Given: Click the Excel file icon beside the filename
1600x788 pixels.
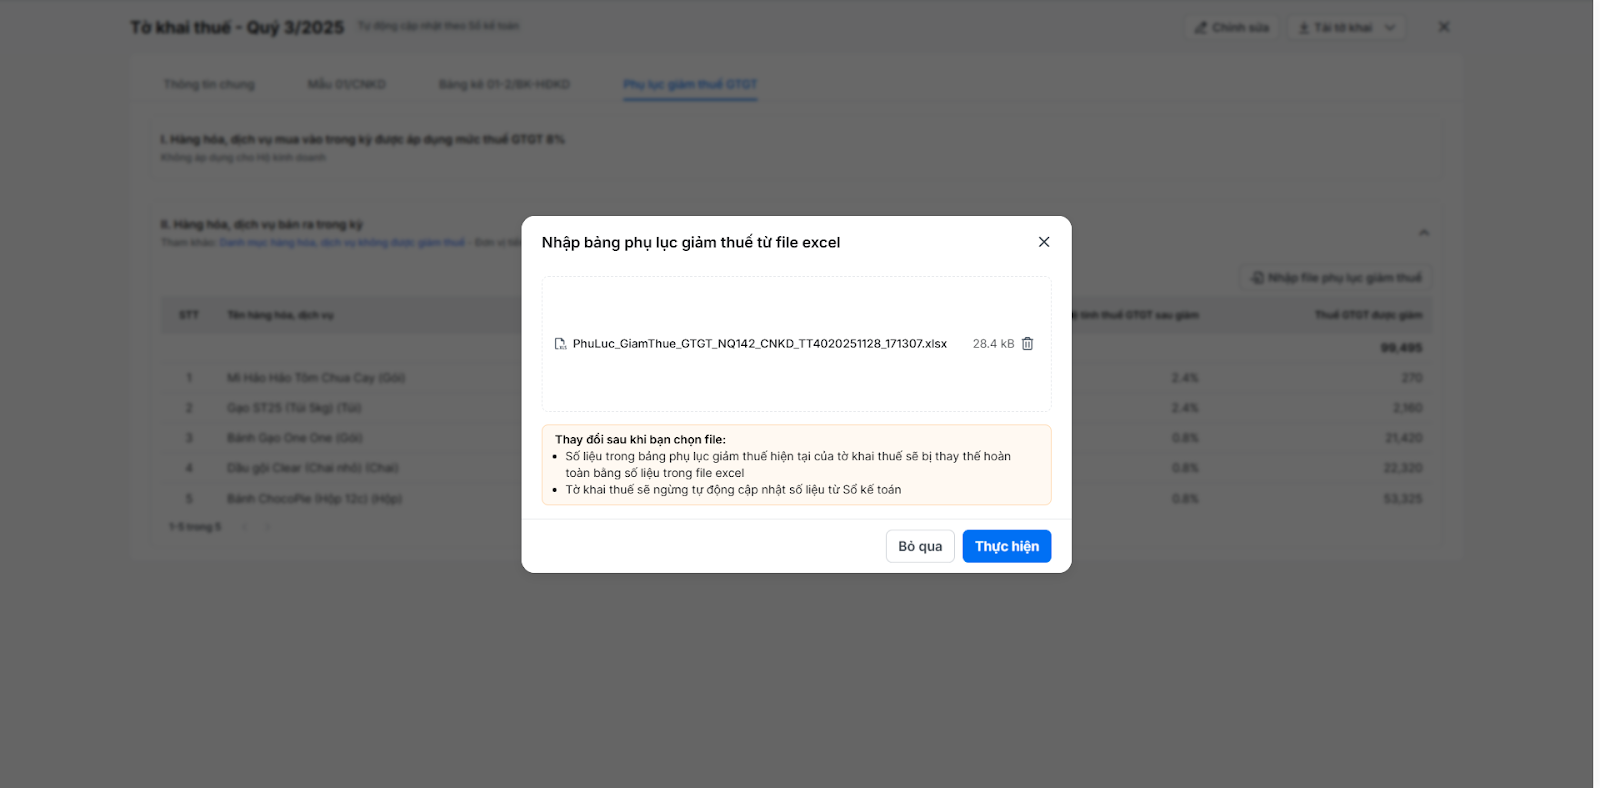Looking at the screenshot, I should [x=560, y=344].
